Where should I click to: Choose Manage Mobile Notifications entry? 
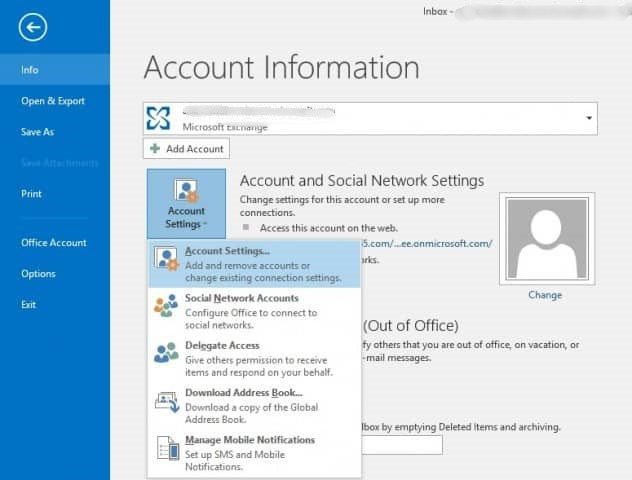(254, 453)
